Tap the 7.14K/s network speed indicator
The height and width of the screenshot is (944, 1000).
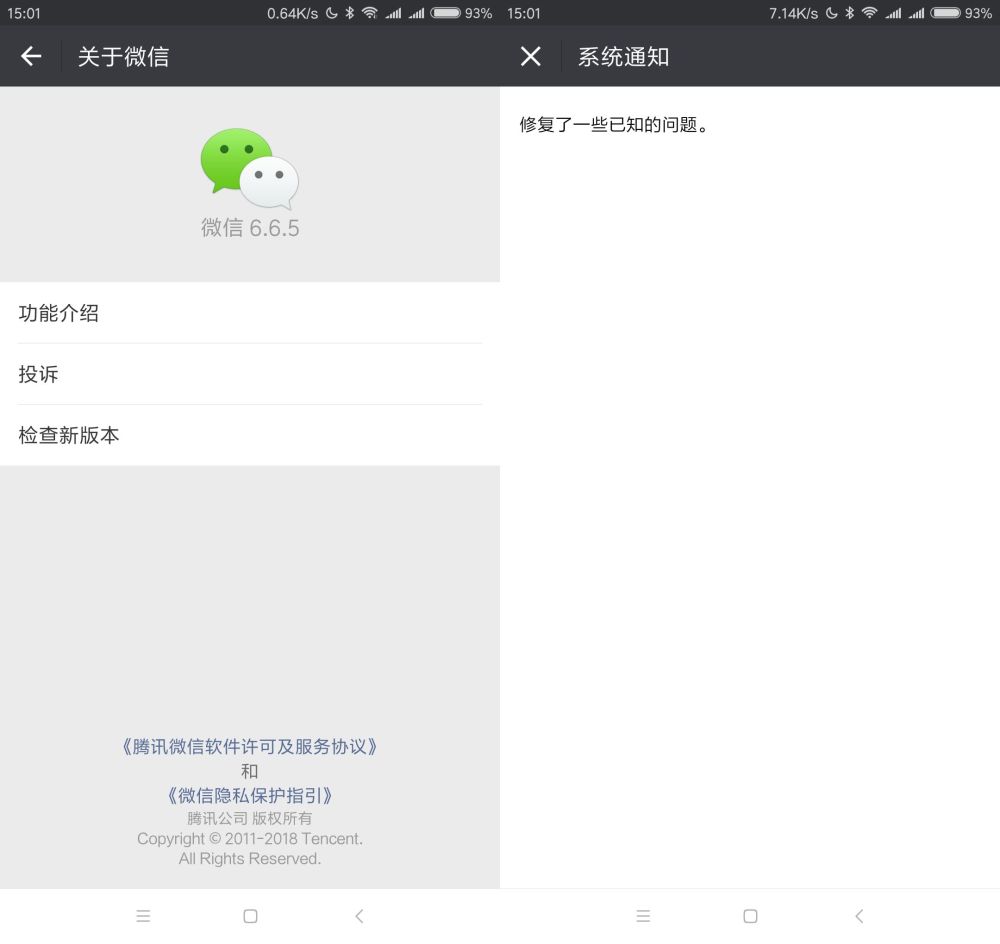click(x=793, y=13)
